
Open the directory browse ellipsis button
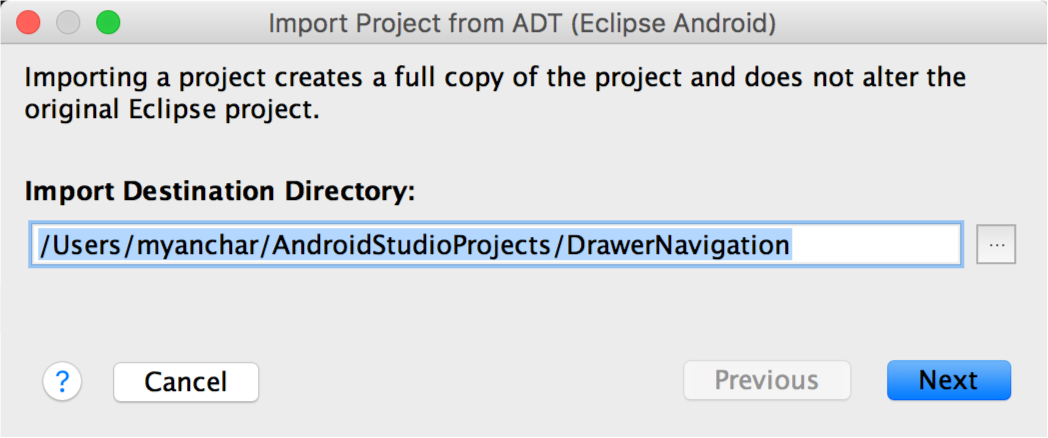tap(996, 245)
